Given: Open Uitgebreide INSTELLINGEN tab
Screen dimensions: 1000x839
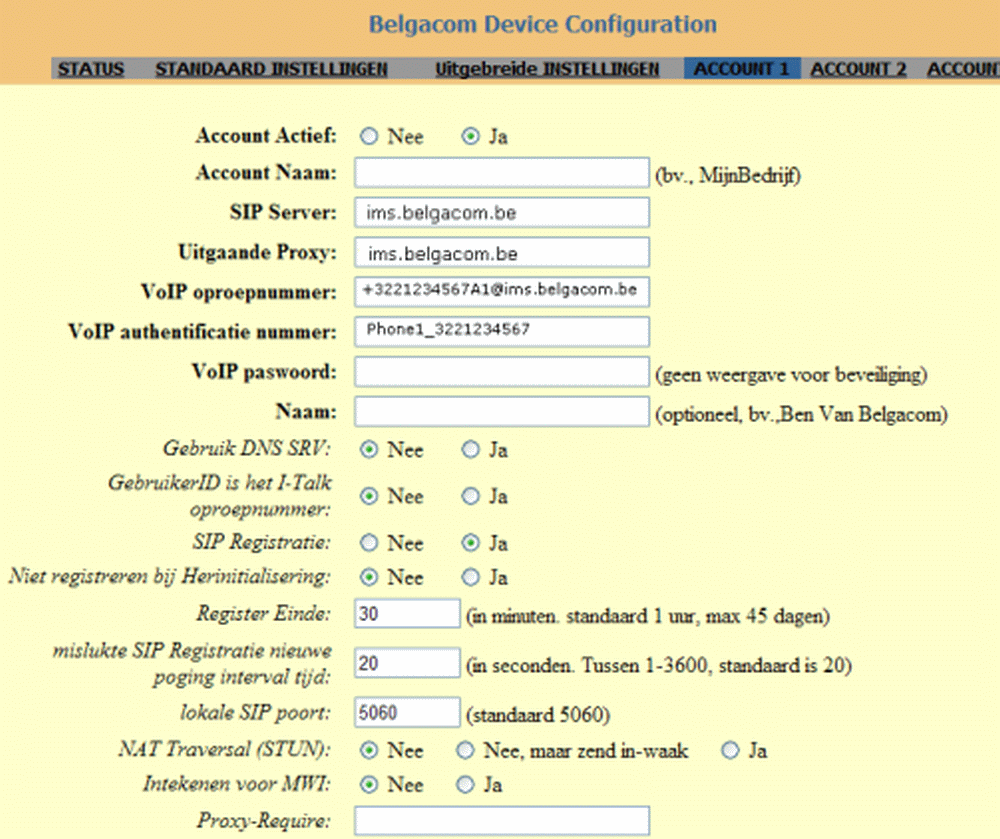Looking at the screenshot, I should 547,69.
